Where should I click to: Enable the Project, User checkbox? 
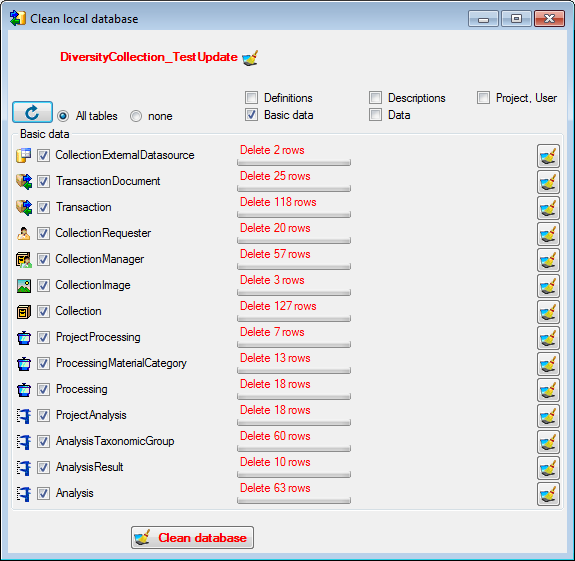coord(483,98)
